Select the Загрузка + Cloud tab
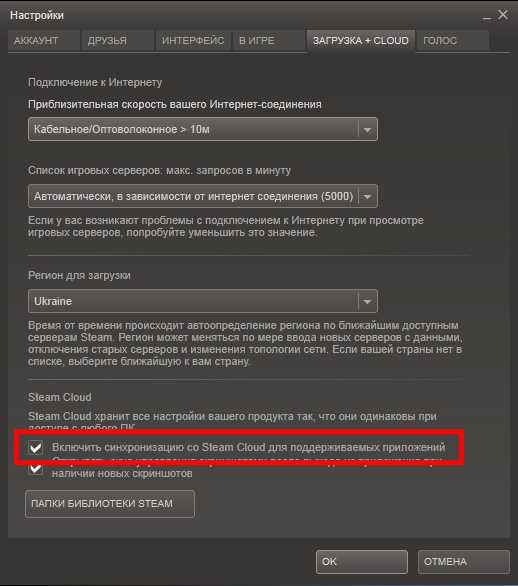Image resolution: width=518 pixels, height=586 pixels. click(361, 40)
